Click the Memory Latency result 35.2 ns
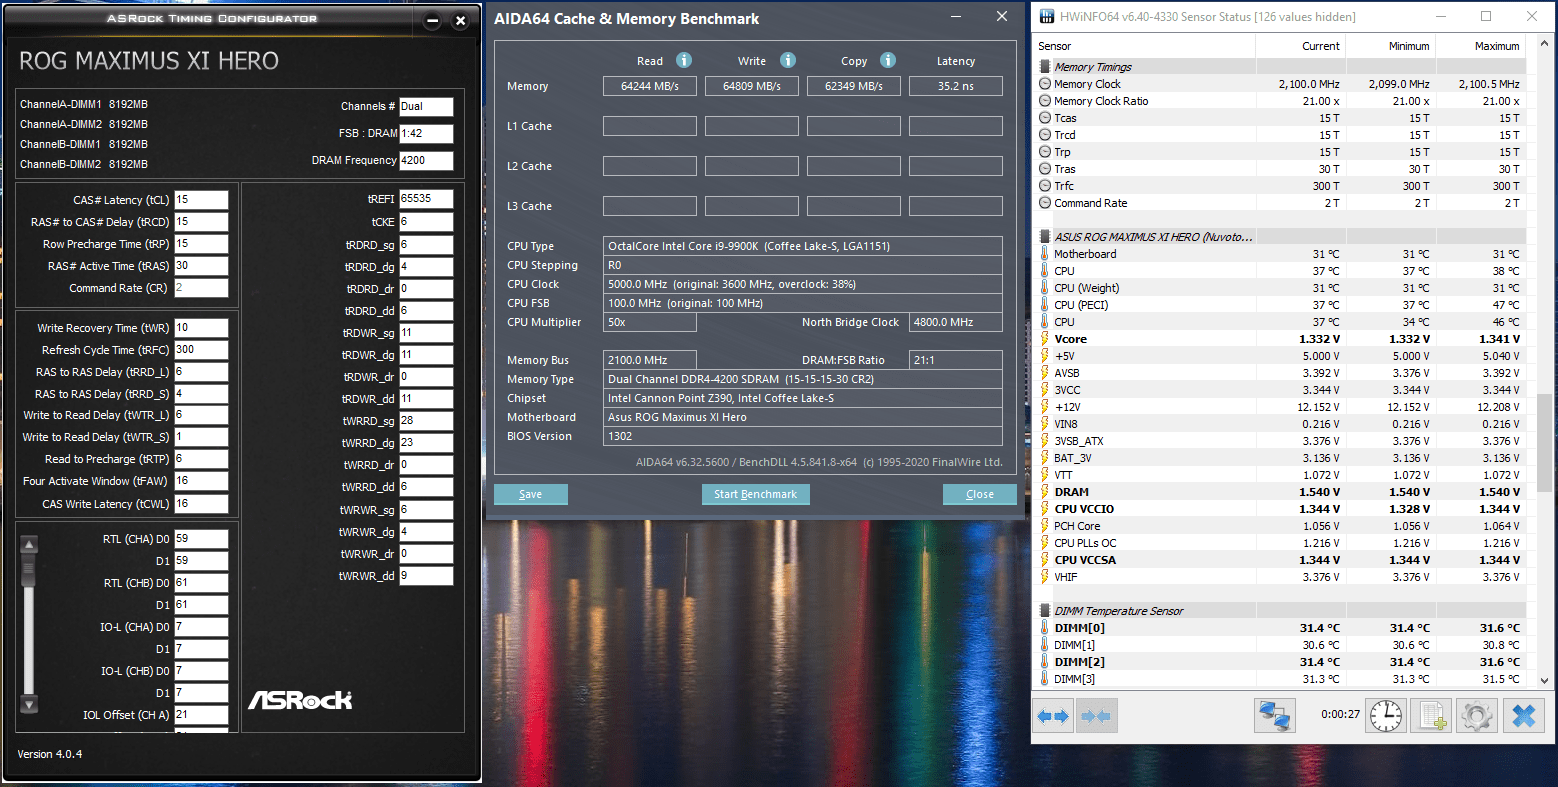The height and width of the screenshot is (787, 1558). tap(956, 86)
